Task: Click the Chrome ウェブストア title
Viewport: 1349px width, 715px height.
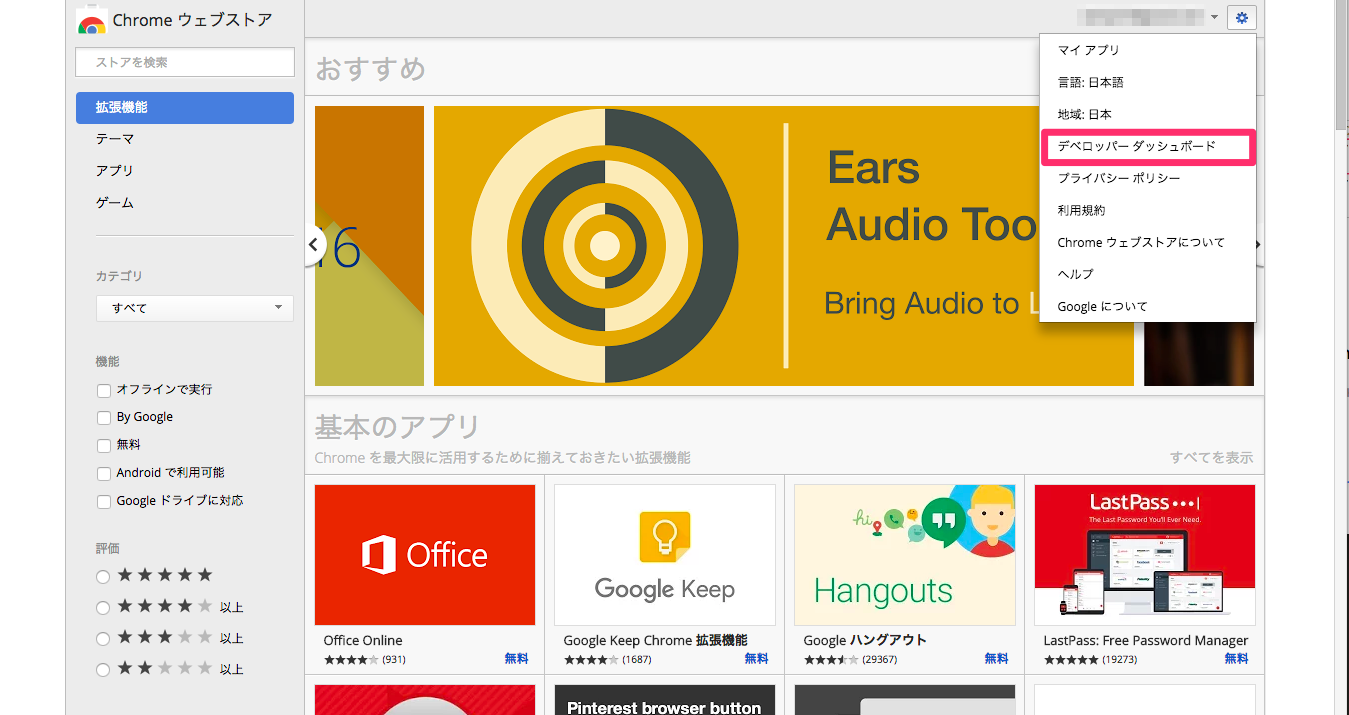Action: (192, 21)
